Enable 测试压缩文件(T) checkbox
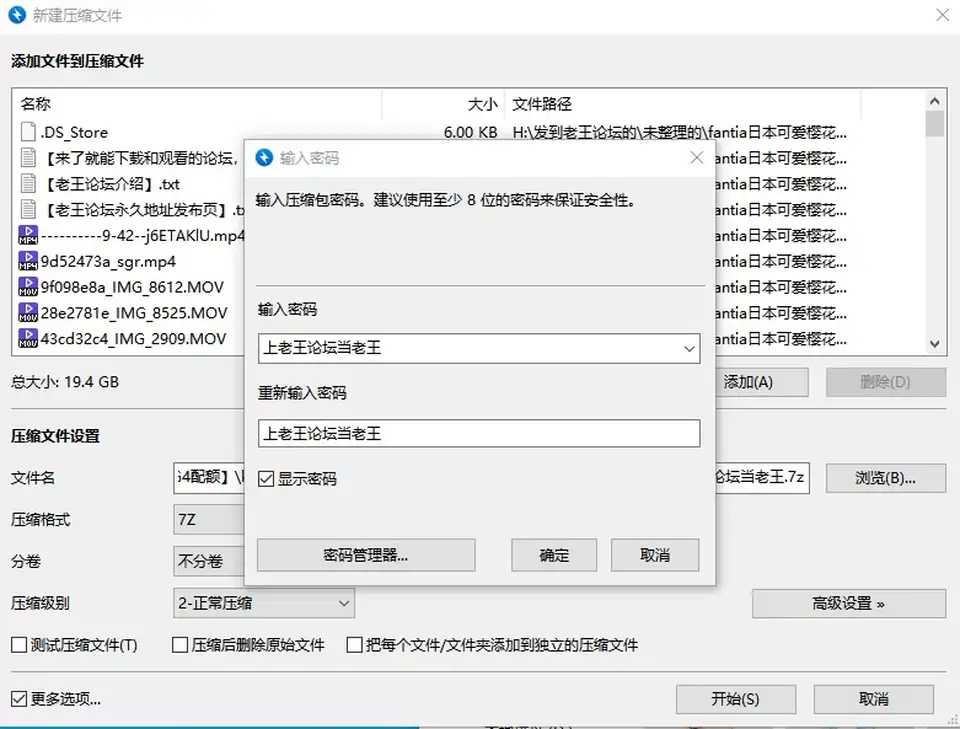 click(x=19, y=645)
